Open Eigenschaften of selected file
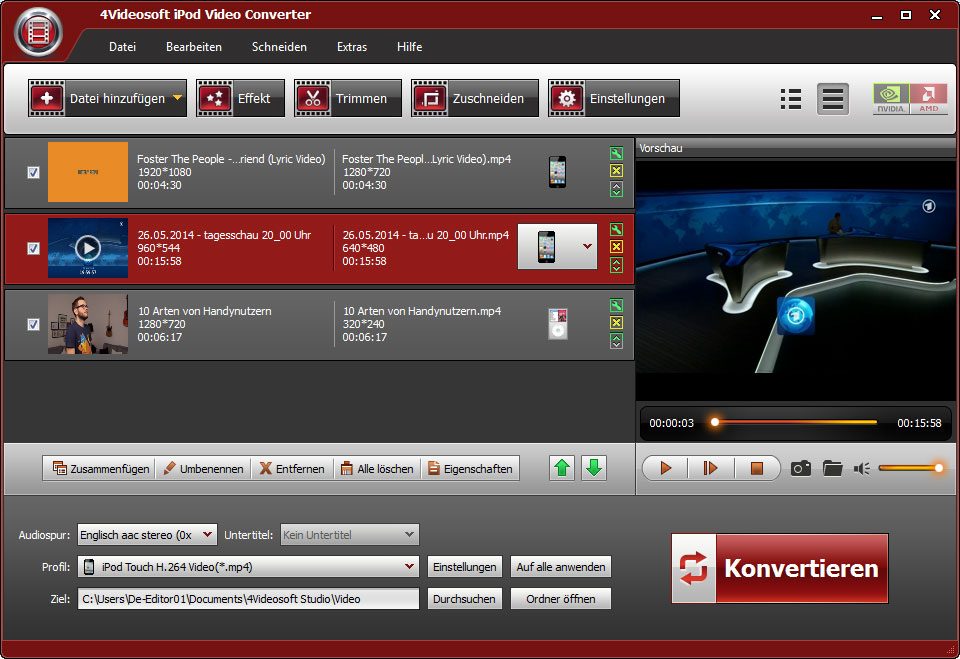The image size is (960, 659). tap(470, 469)
